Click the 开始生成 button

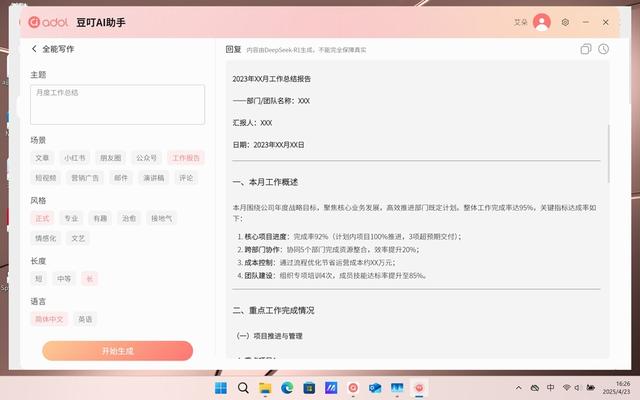118,351
